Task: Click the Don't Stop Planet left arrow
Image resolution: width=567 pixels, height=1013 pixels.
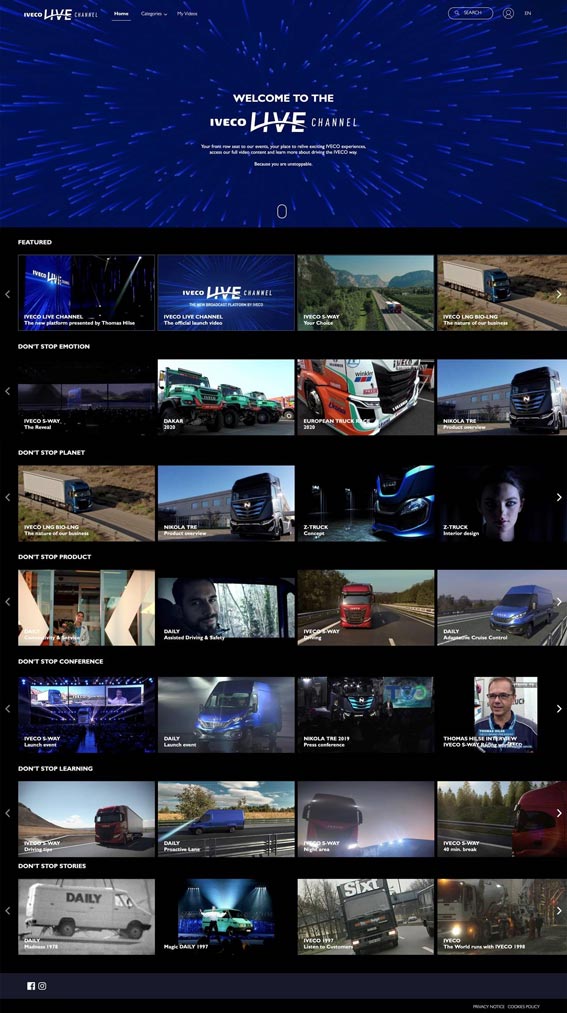Action: pyautogui.click(x=8, y=497)
